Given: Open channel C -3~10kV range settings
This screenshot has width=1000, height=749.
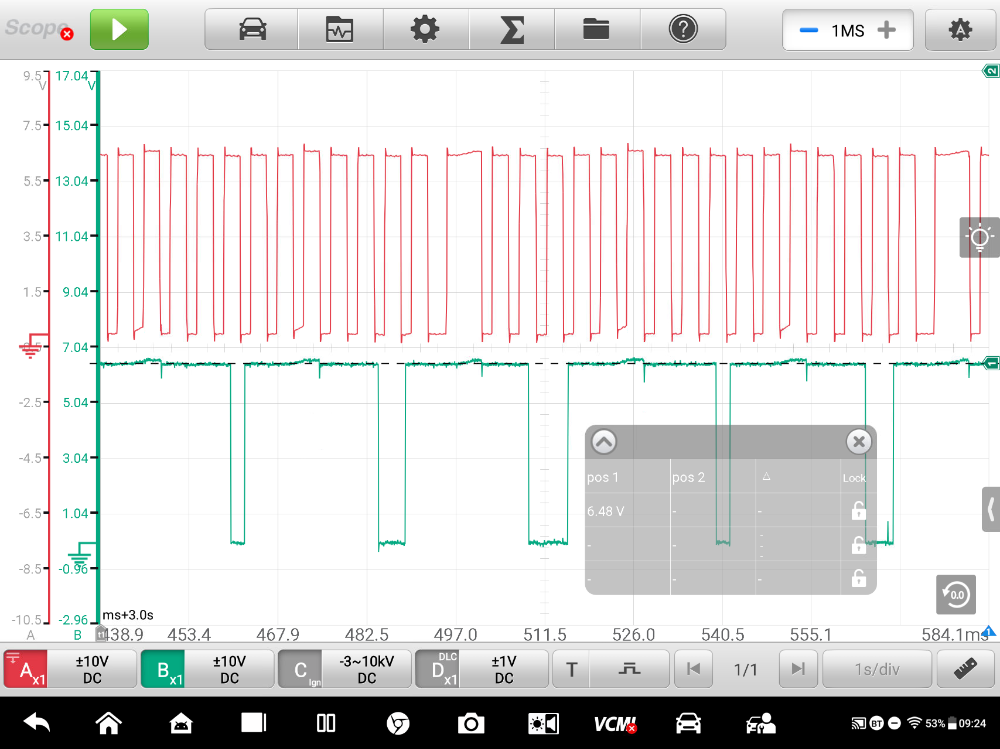Looking at the screenshot, I should [366, 669].
